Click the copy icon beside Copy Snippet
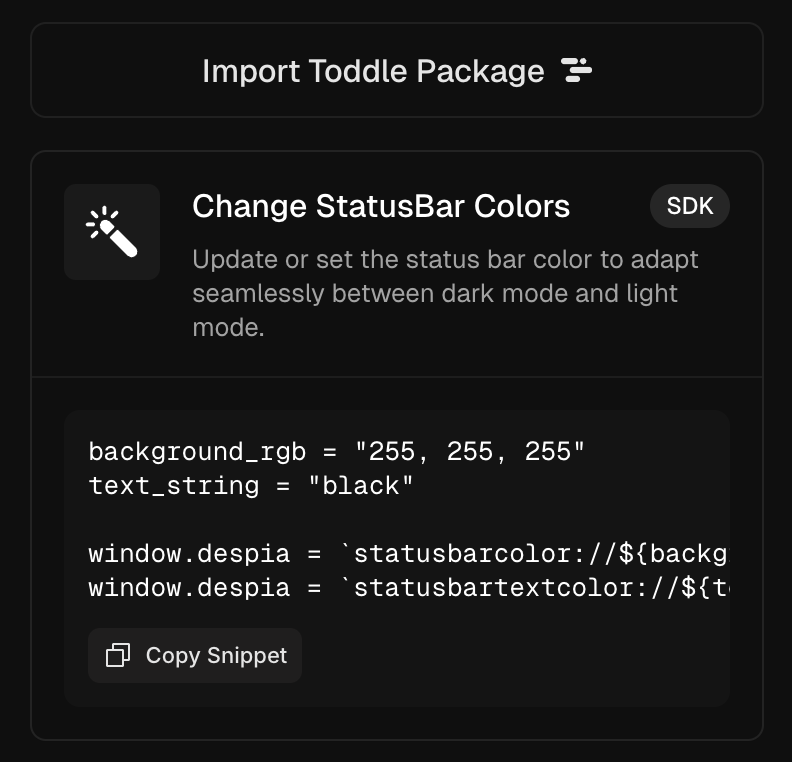 coord(118,656)
